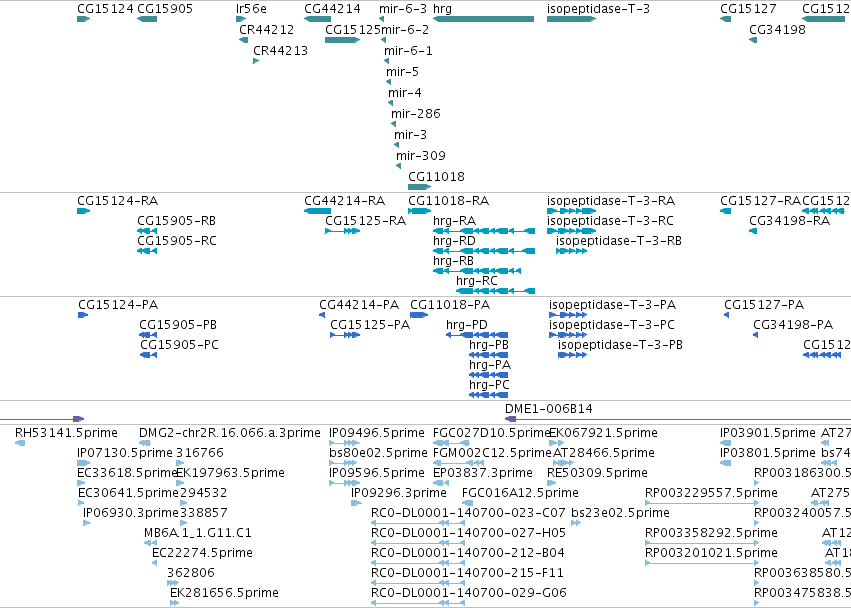Select the CR44213 gene feature

[256, 61]
